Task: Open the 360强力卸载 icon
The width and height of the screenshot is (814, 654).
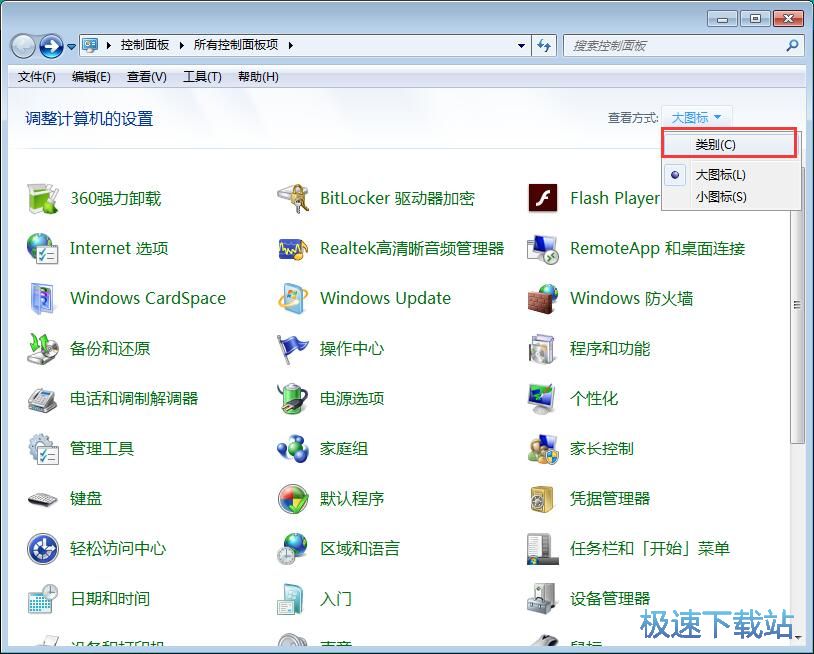Action: tap(43, 198)
